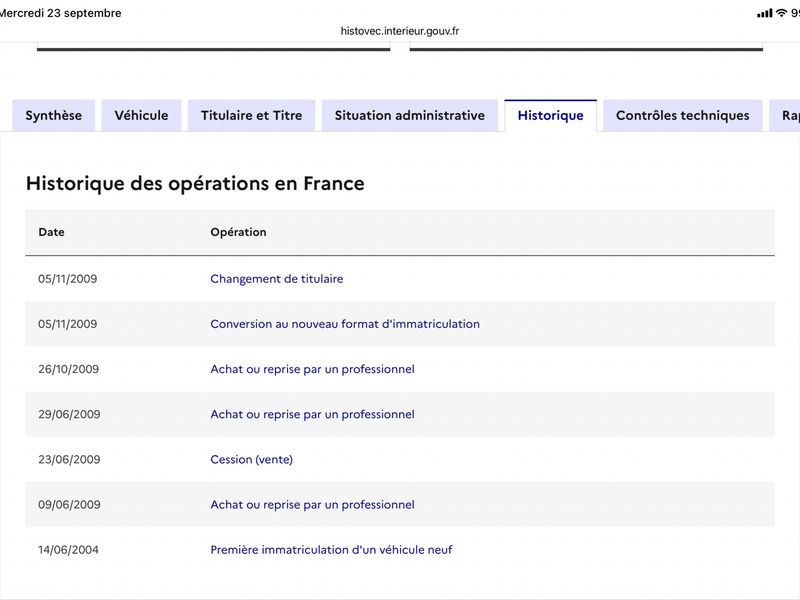Viewport: 800px width, 600px height.
Task: Open the Synthèse tab
Action: [x=54, y=115]
